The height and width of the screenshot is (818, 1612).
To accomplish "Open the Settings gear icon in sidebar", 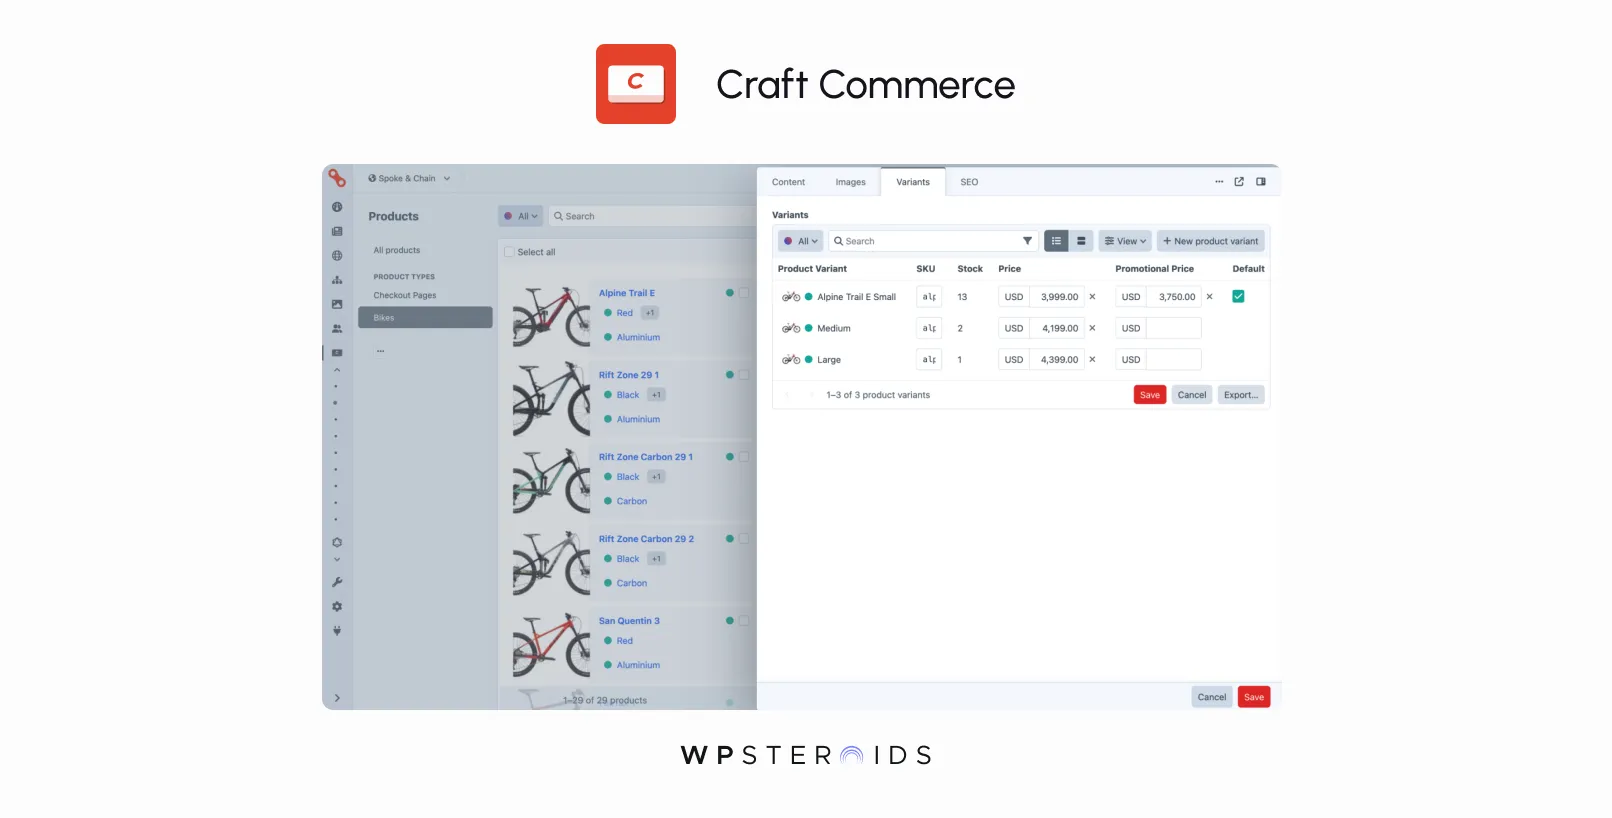I will [x=337, y=606].
